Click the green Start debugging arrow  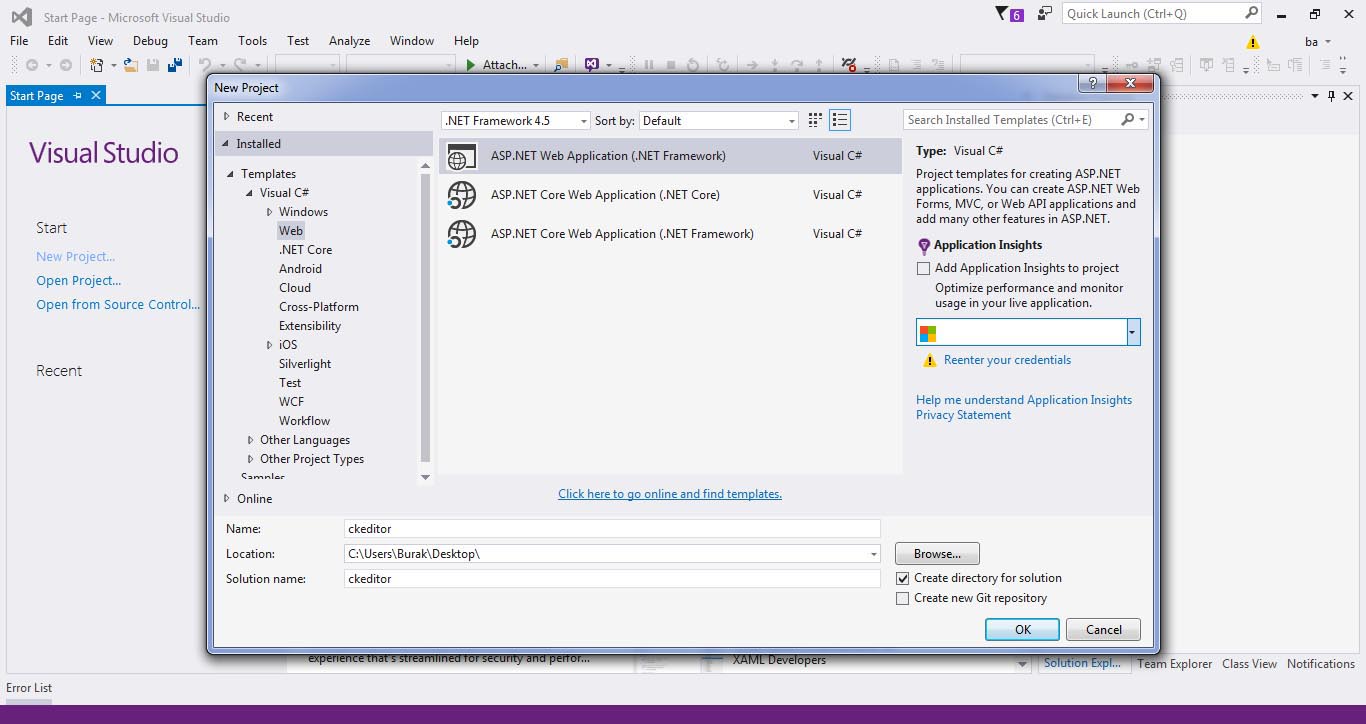(471, 65)
